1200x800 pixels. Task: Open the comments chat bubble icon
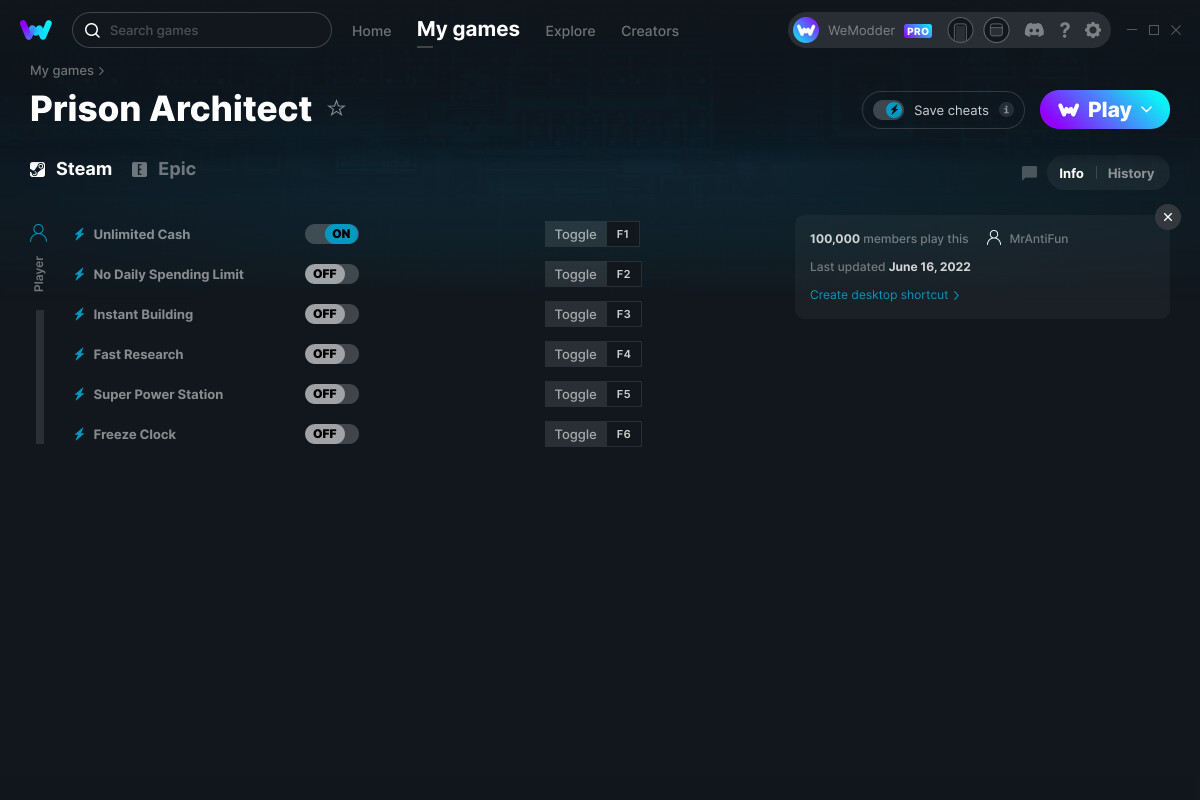pos(1029,173)
